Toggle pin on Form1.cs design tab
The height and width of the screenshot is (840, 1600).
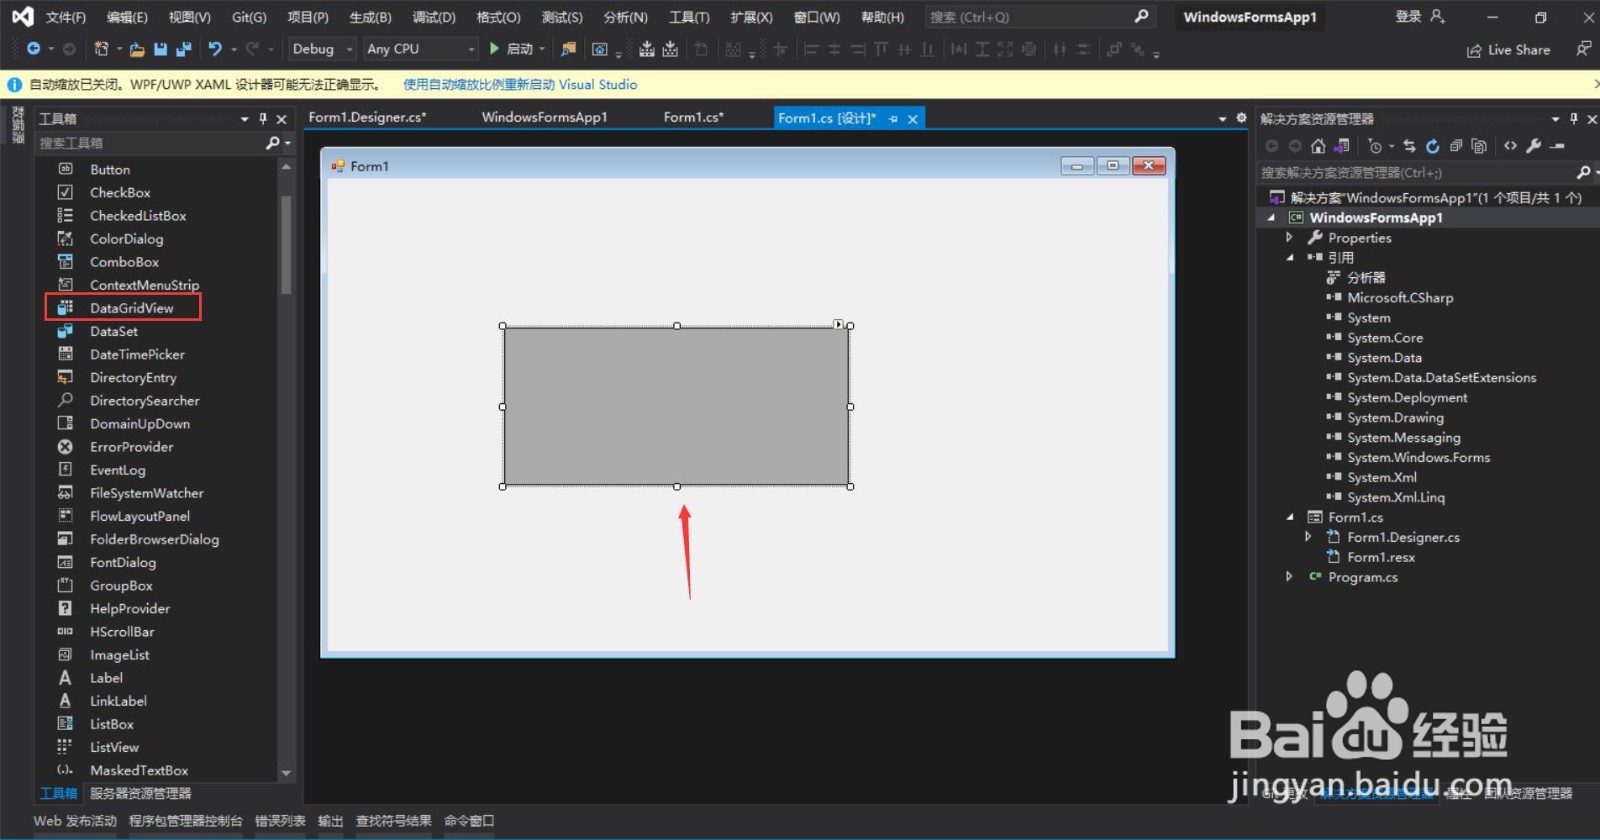click(x=893, y=118)
